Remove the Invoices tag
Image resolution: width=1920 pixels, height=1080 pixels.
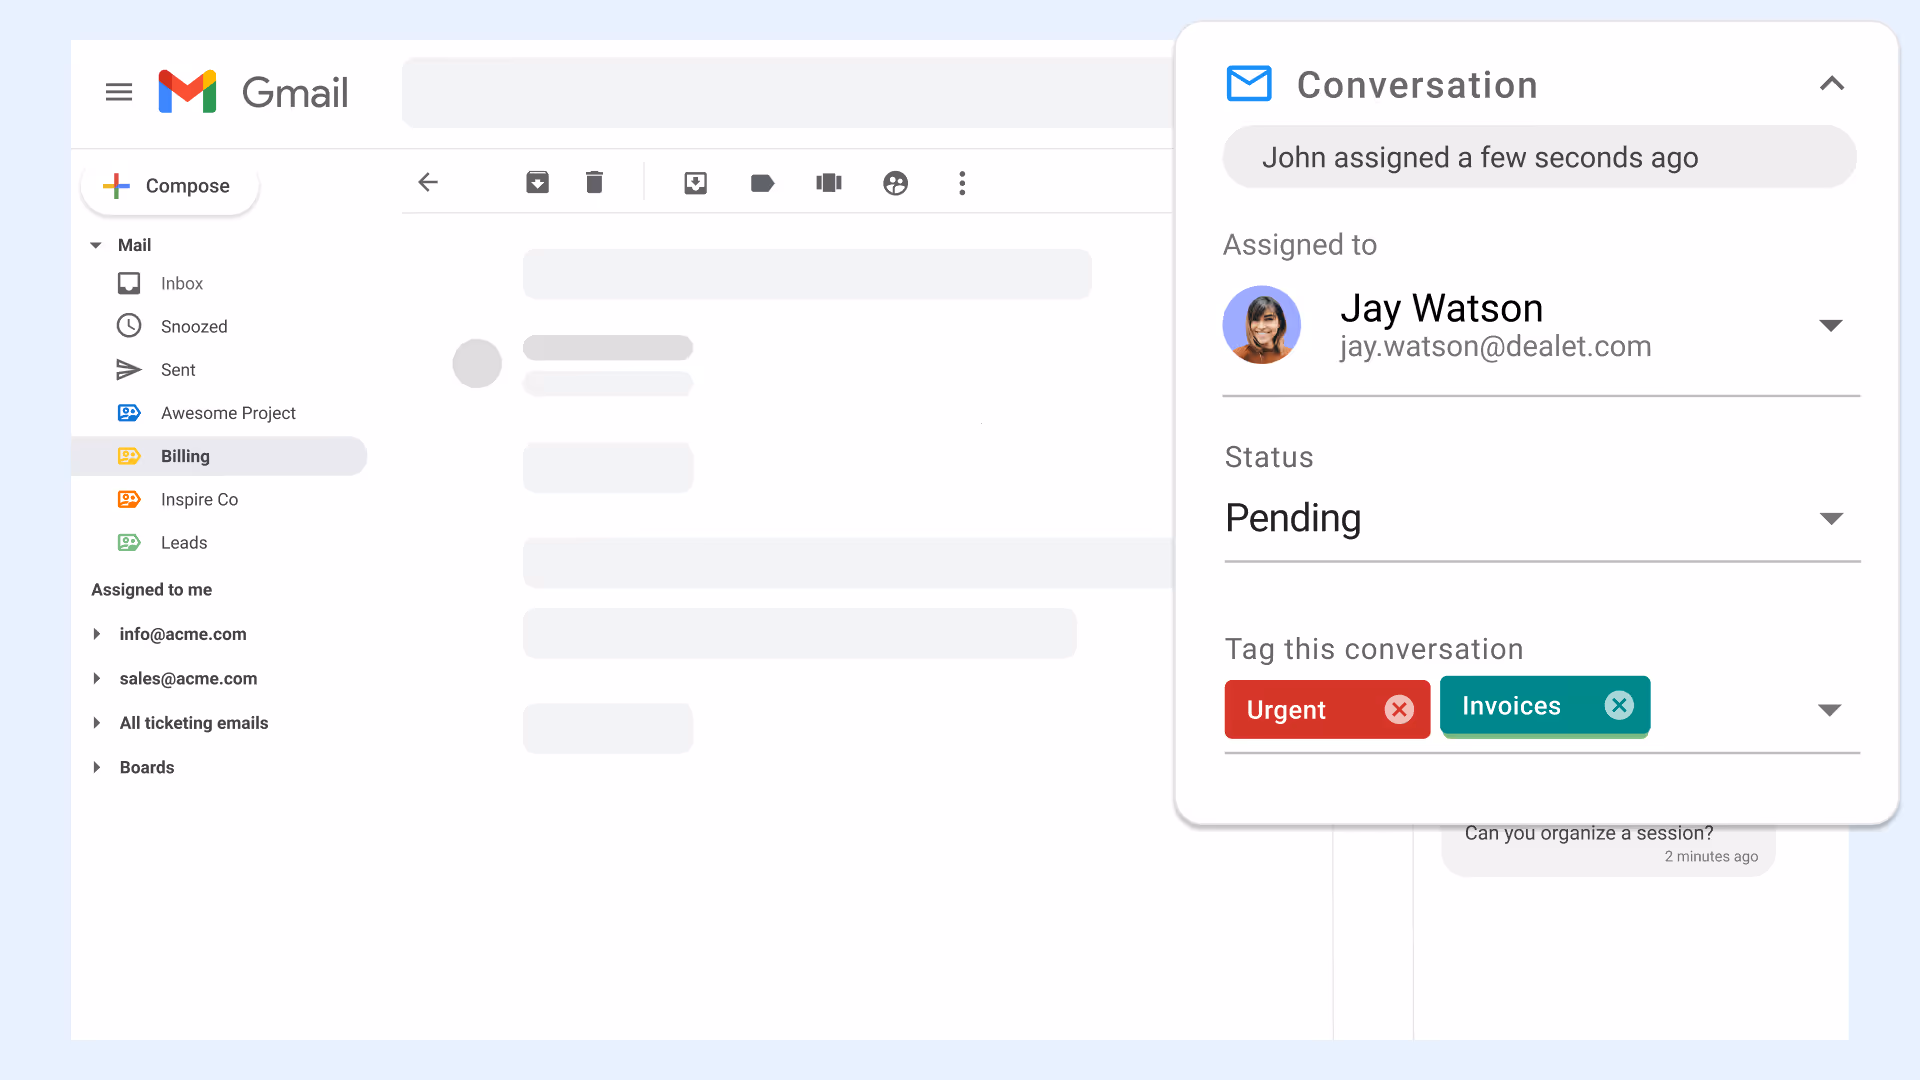[1618, 705]
